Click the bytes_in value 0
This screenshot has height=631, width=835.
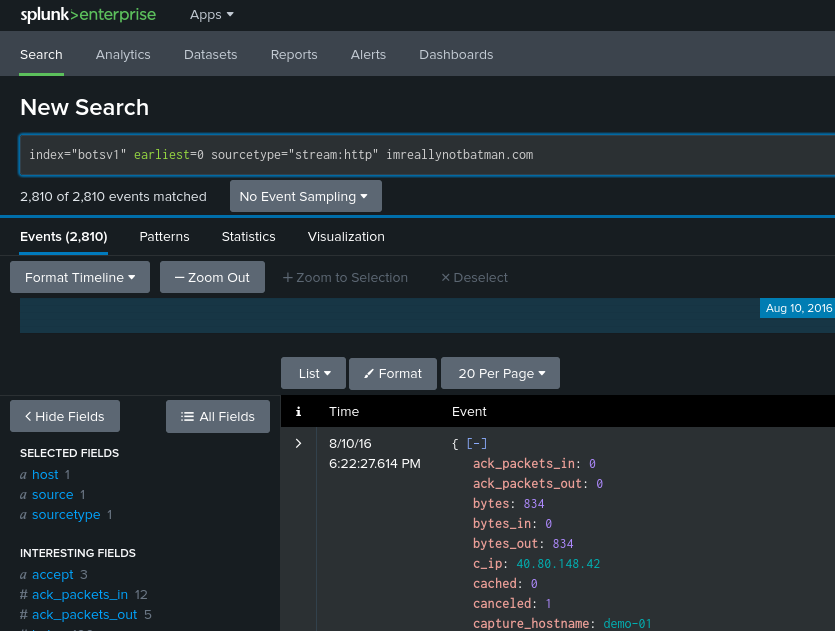tap(549, 523)
